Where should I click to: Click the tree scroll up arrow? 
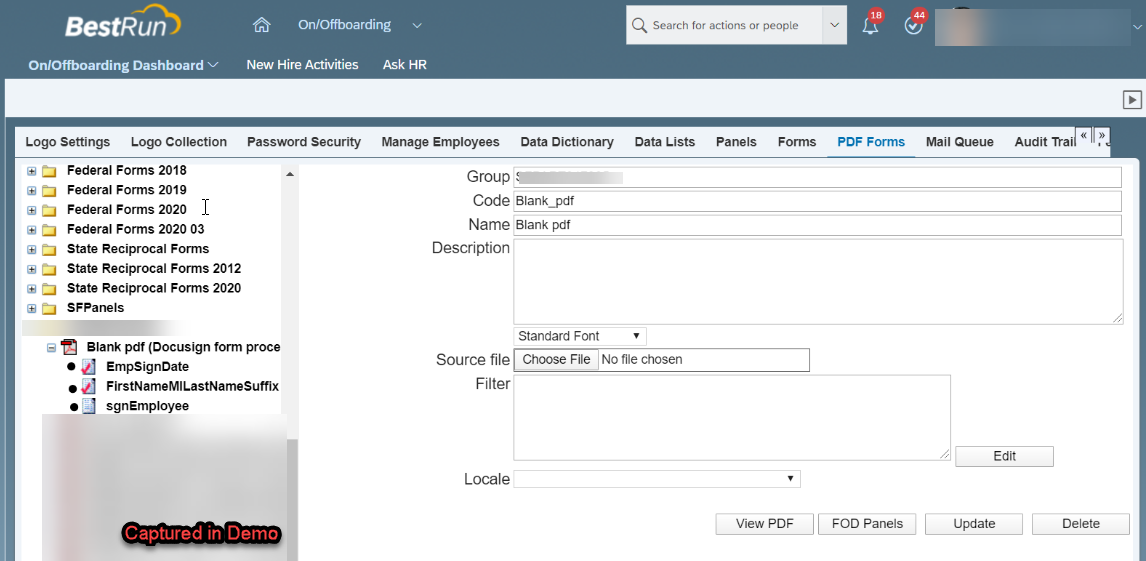pos(289,175)
